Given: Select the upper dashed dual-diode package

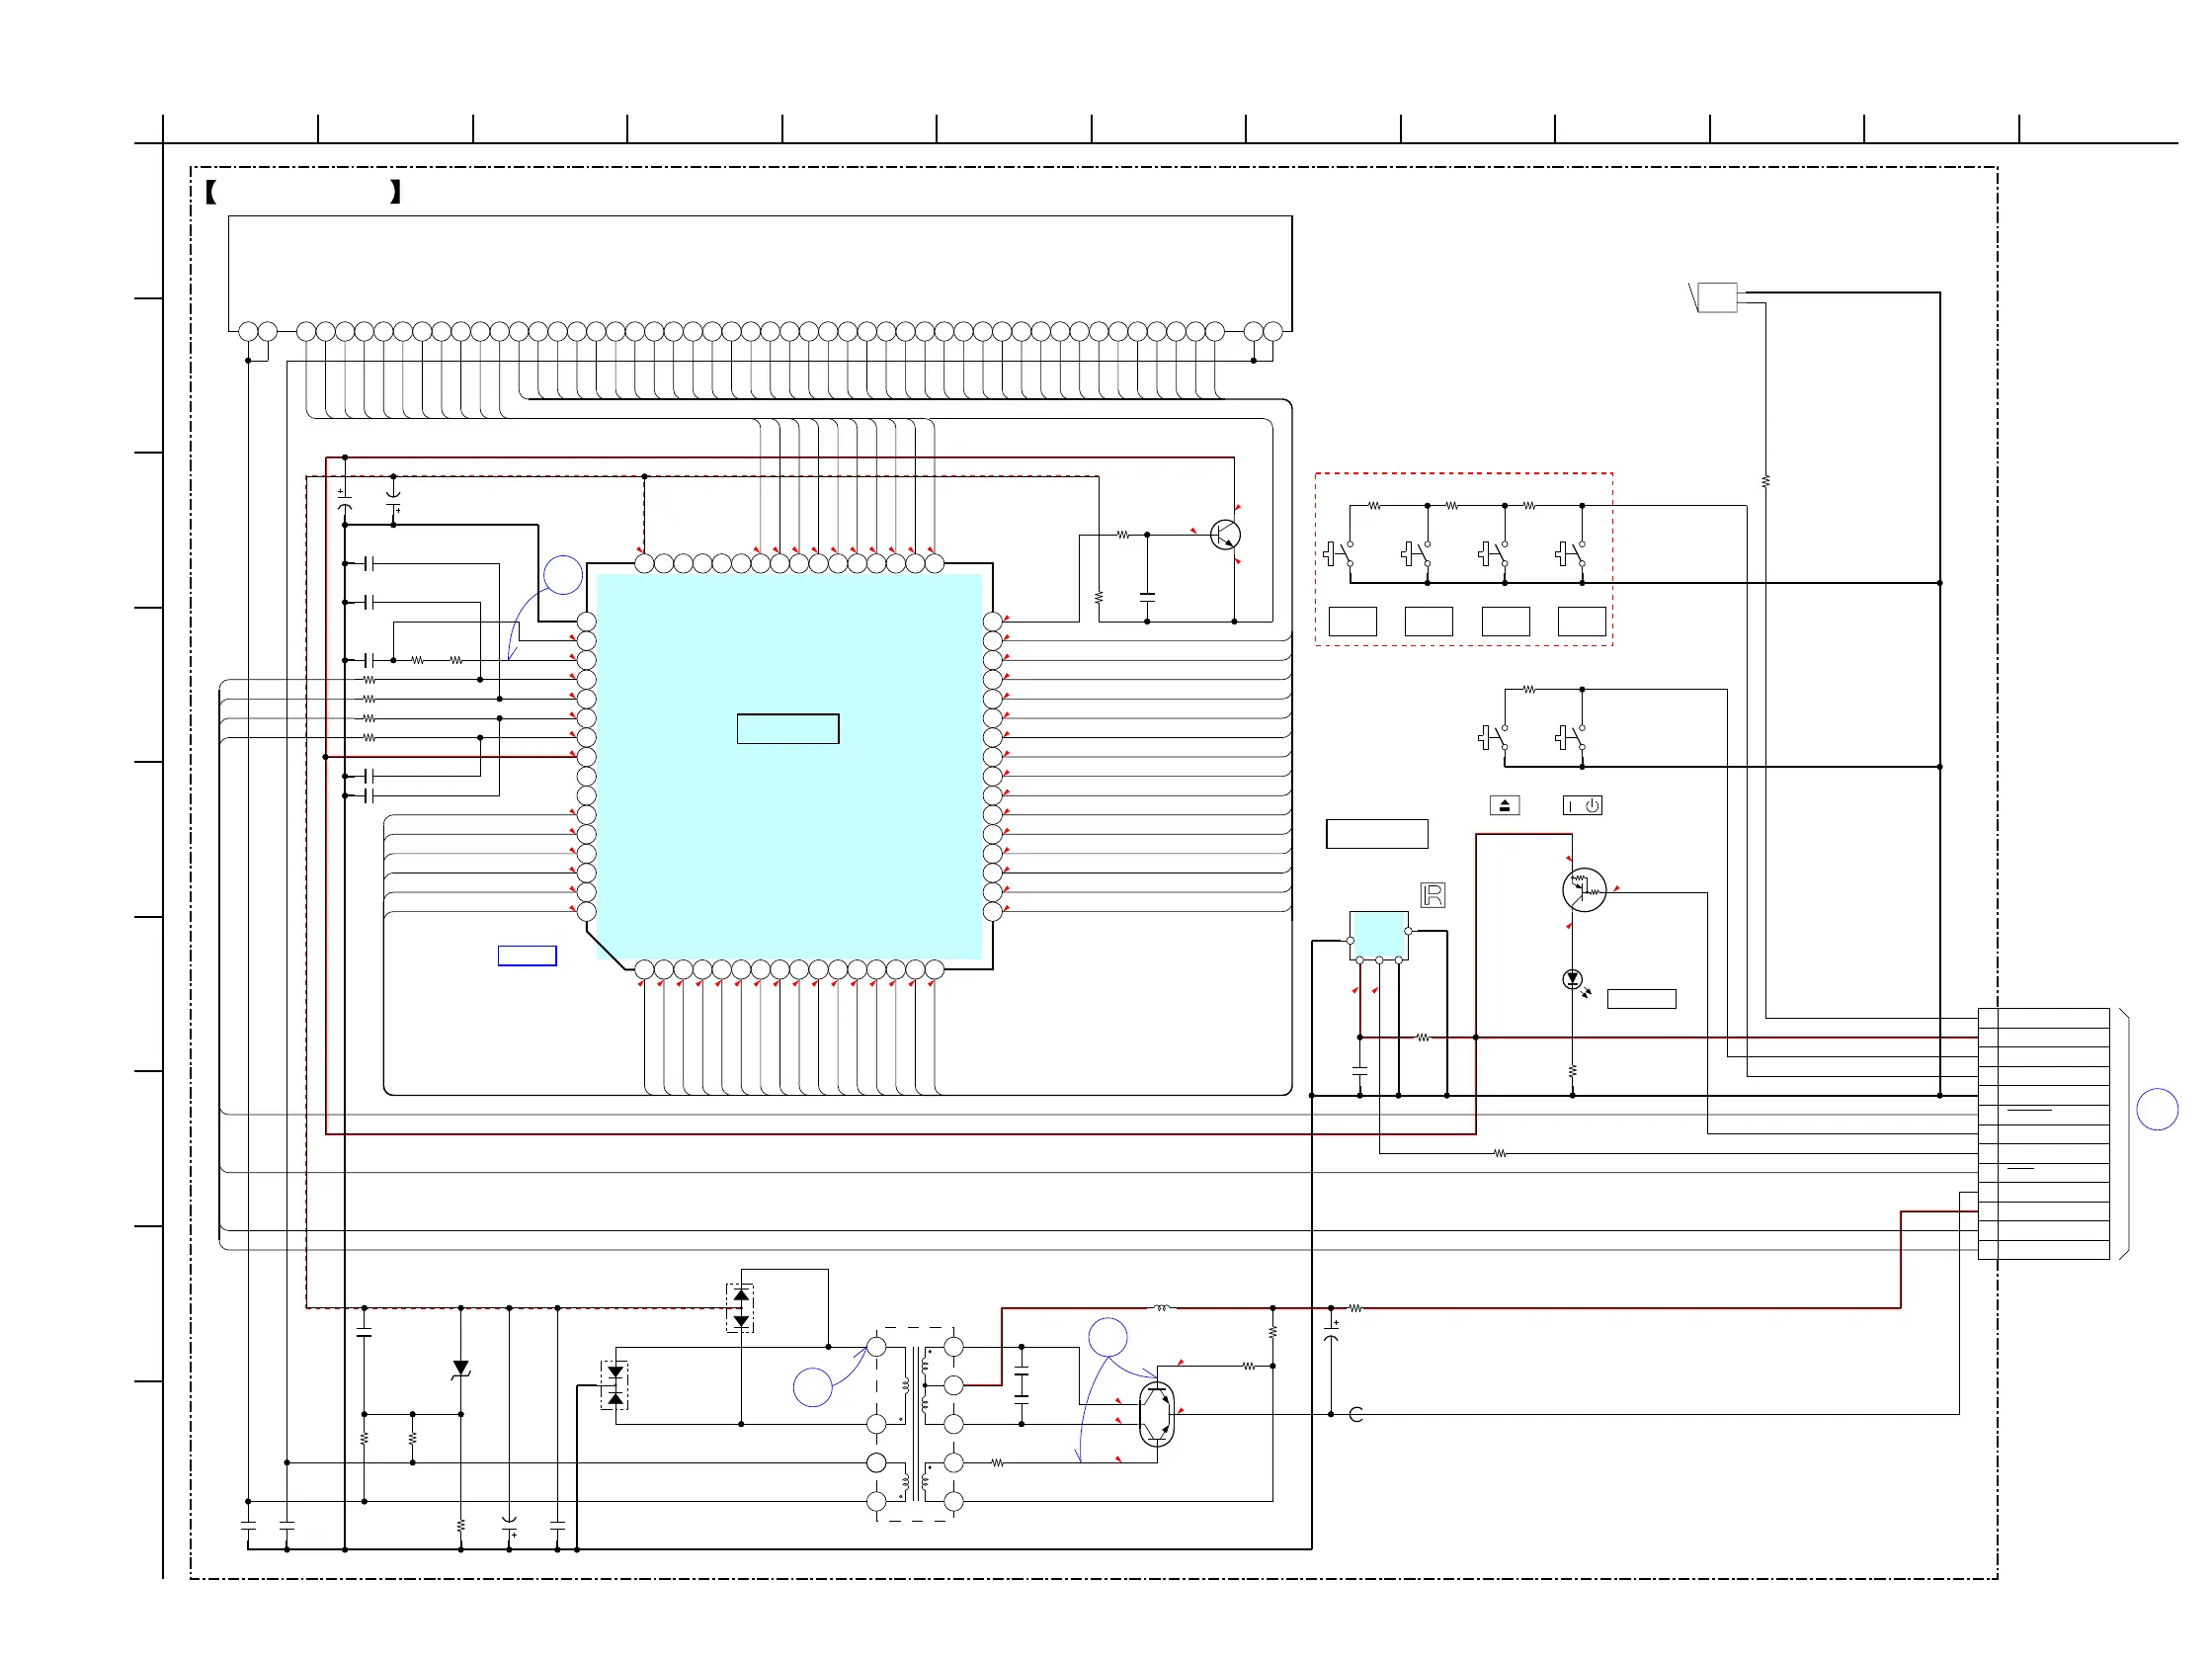Looking at the screenshot, I should tap(740, 1308).
